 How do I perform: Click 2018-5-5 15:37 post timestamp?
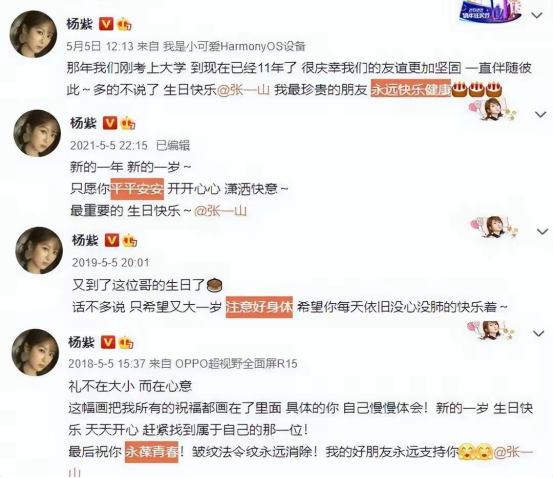(107, 364)
